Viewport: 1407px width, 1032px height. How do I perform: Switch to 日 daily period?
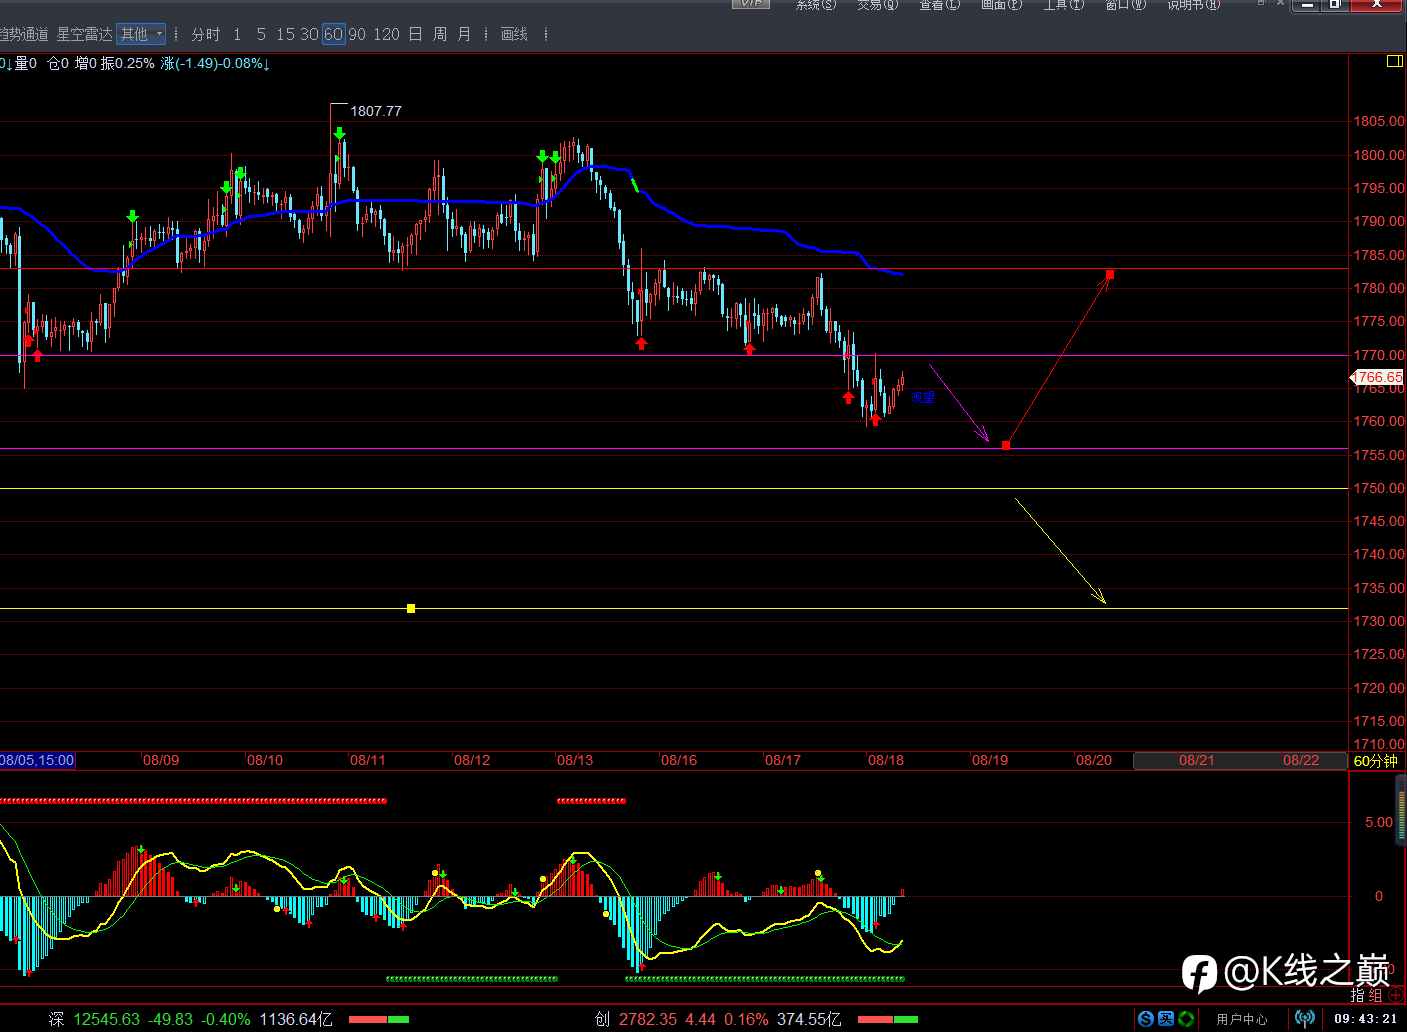coord(415,34)
